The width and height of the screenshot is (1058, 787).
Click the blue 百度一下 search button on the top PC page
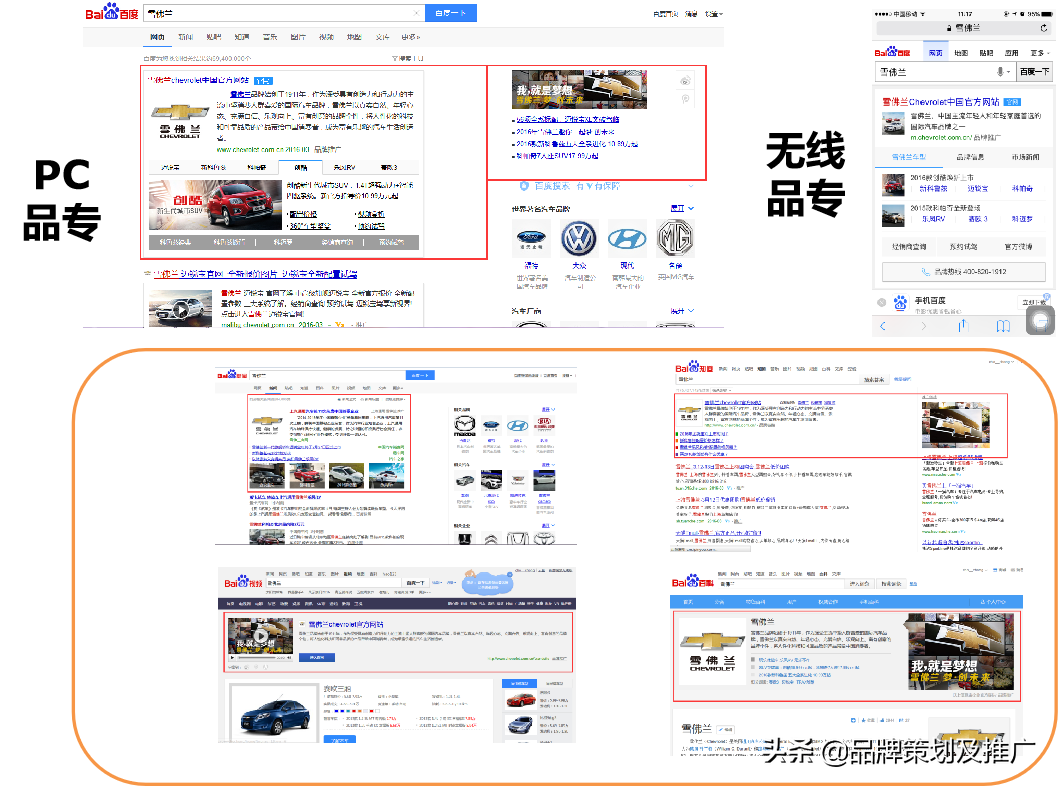(x=451, y=13)
